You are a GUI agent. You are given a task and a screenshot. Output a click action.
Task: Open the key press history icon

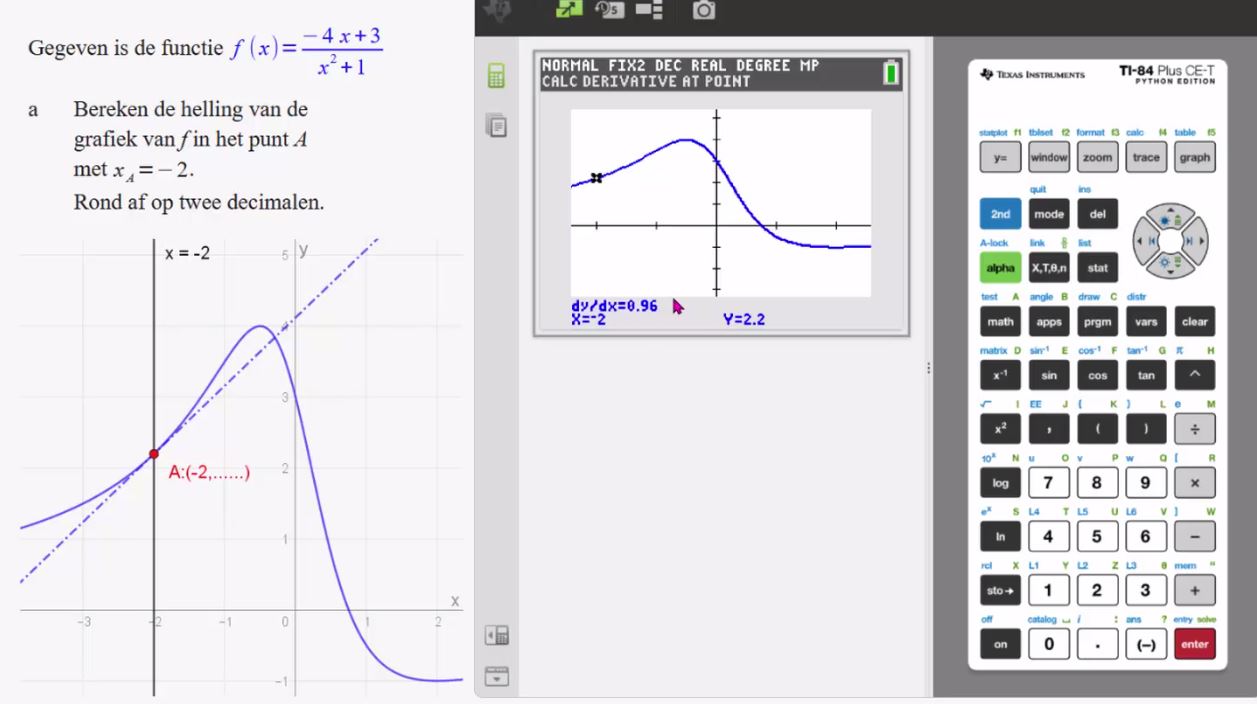tap(609, 9)
